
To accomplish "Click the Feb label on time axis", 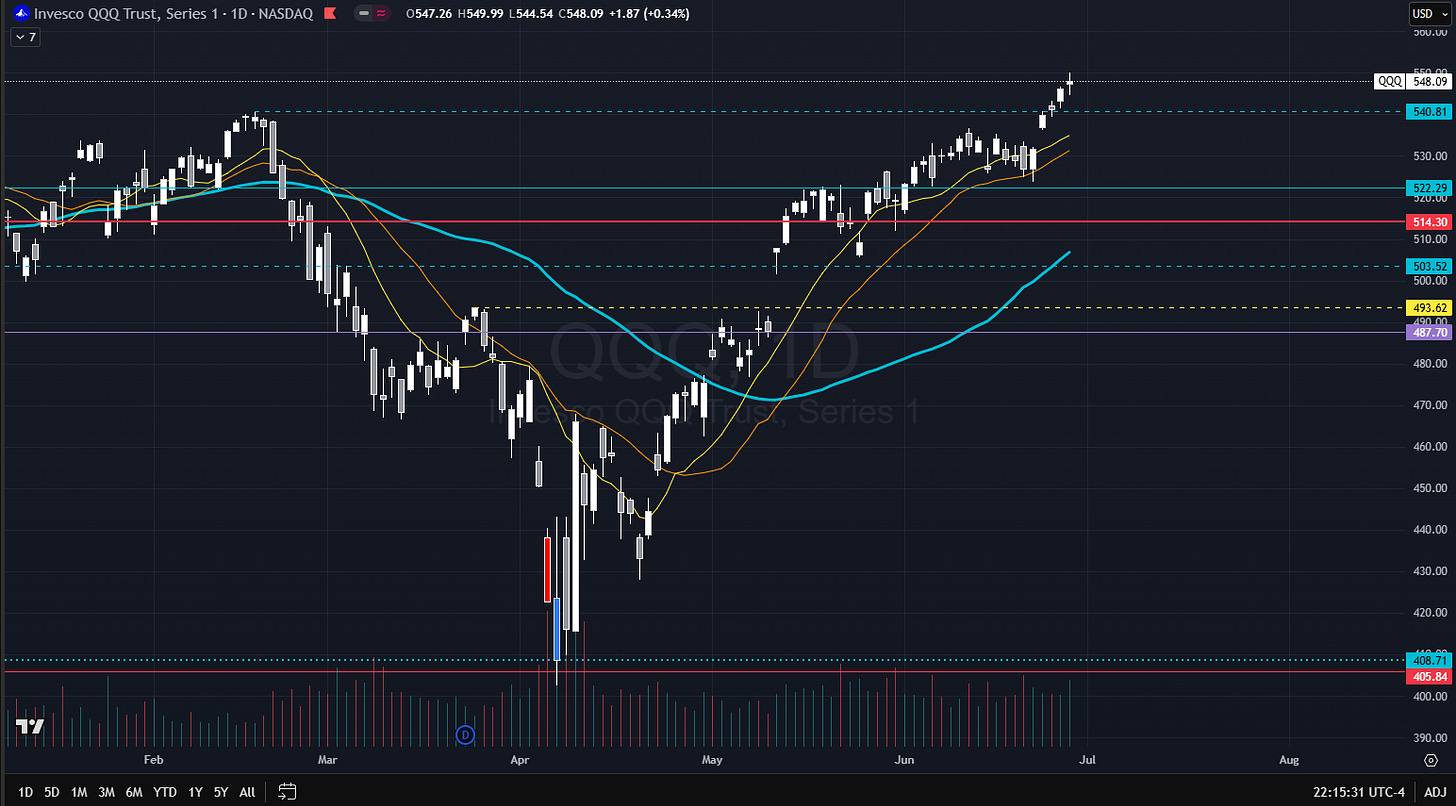I will click(153, 760).
